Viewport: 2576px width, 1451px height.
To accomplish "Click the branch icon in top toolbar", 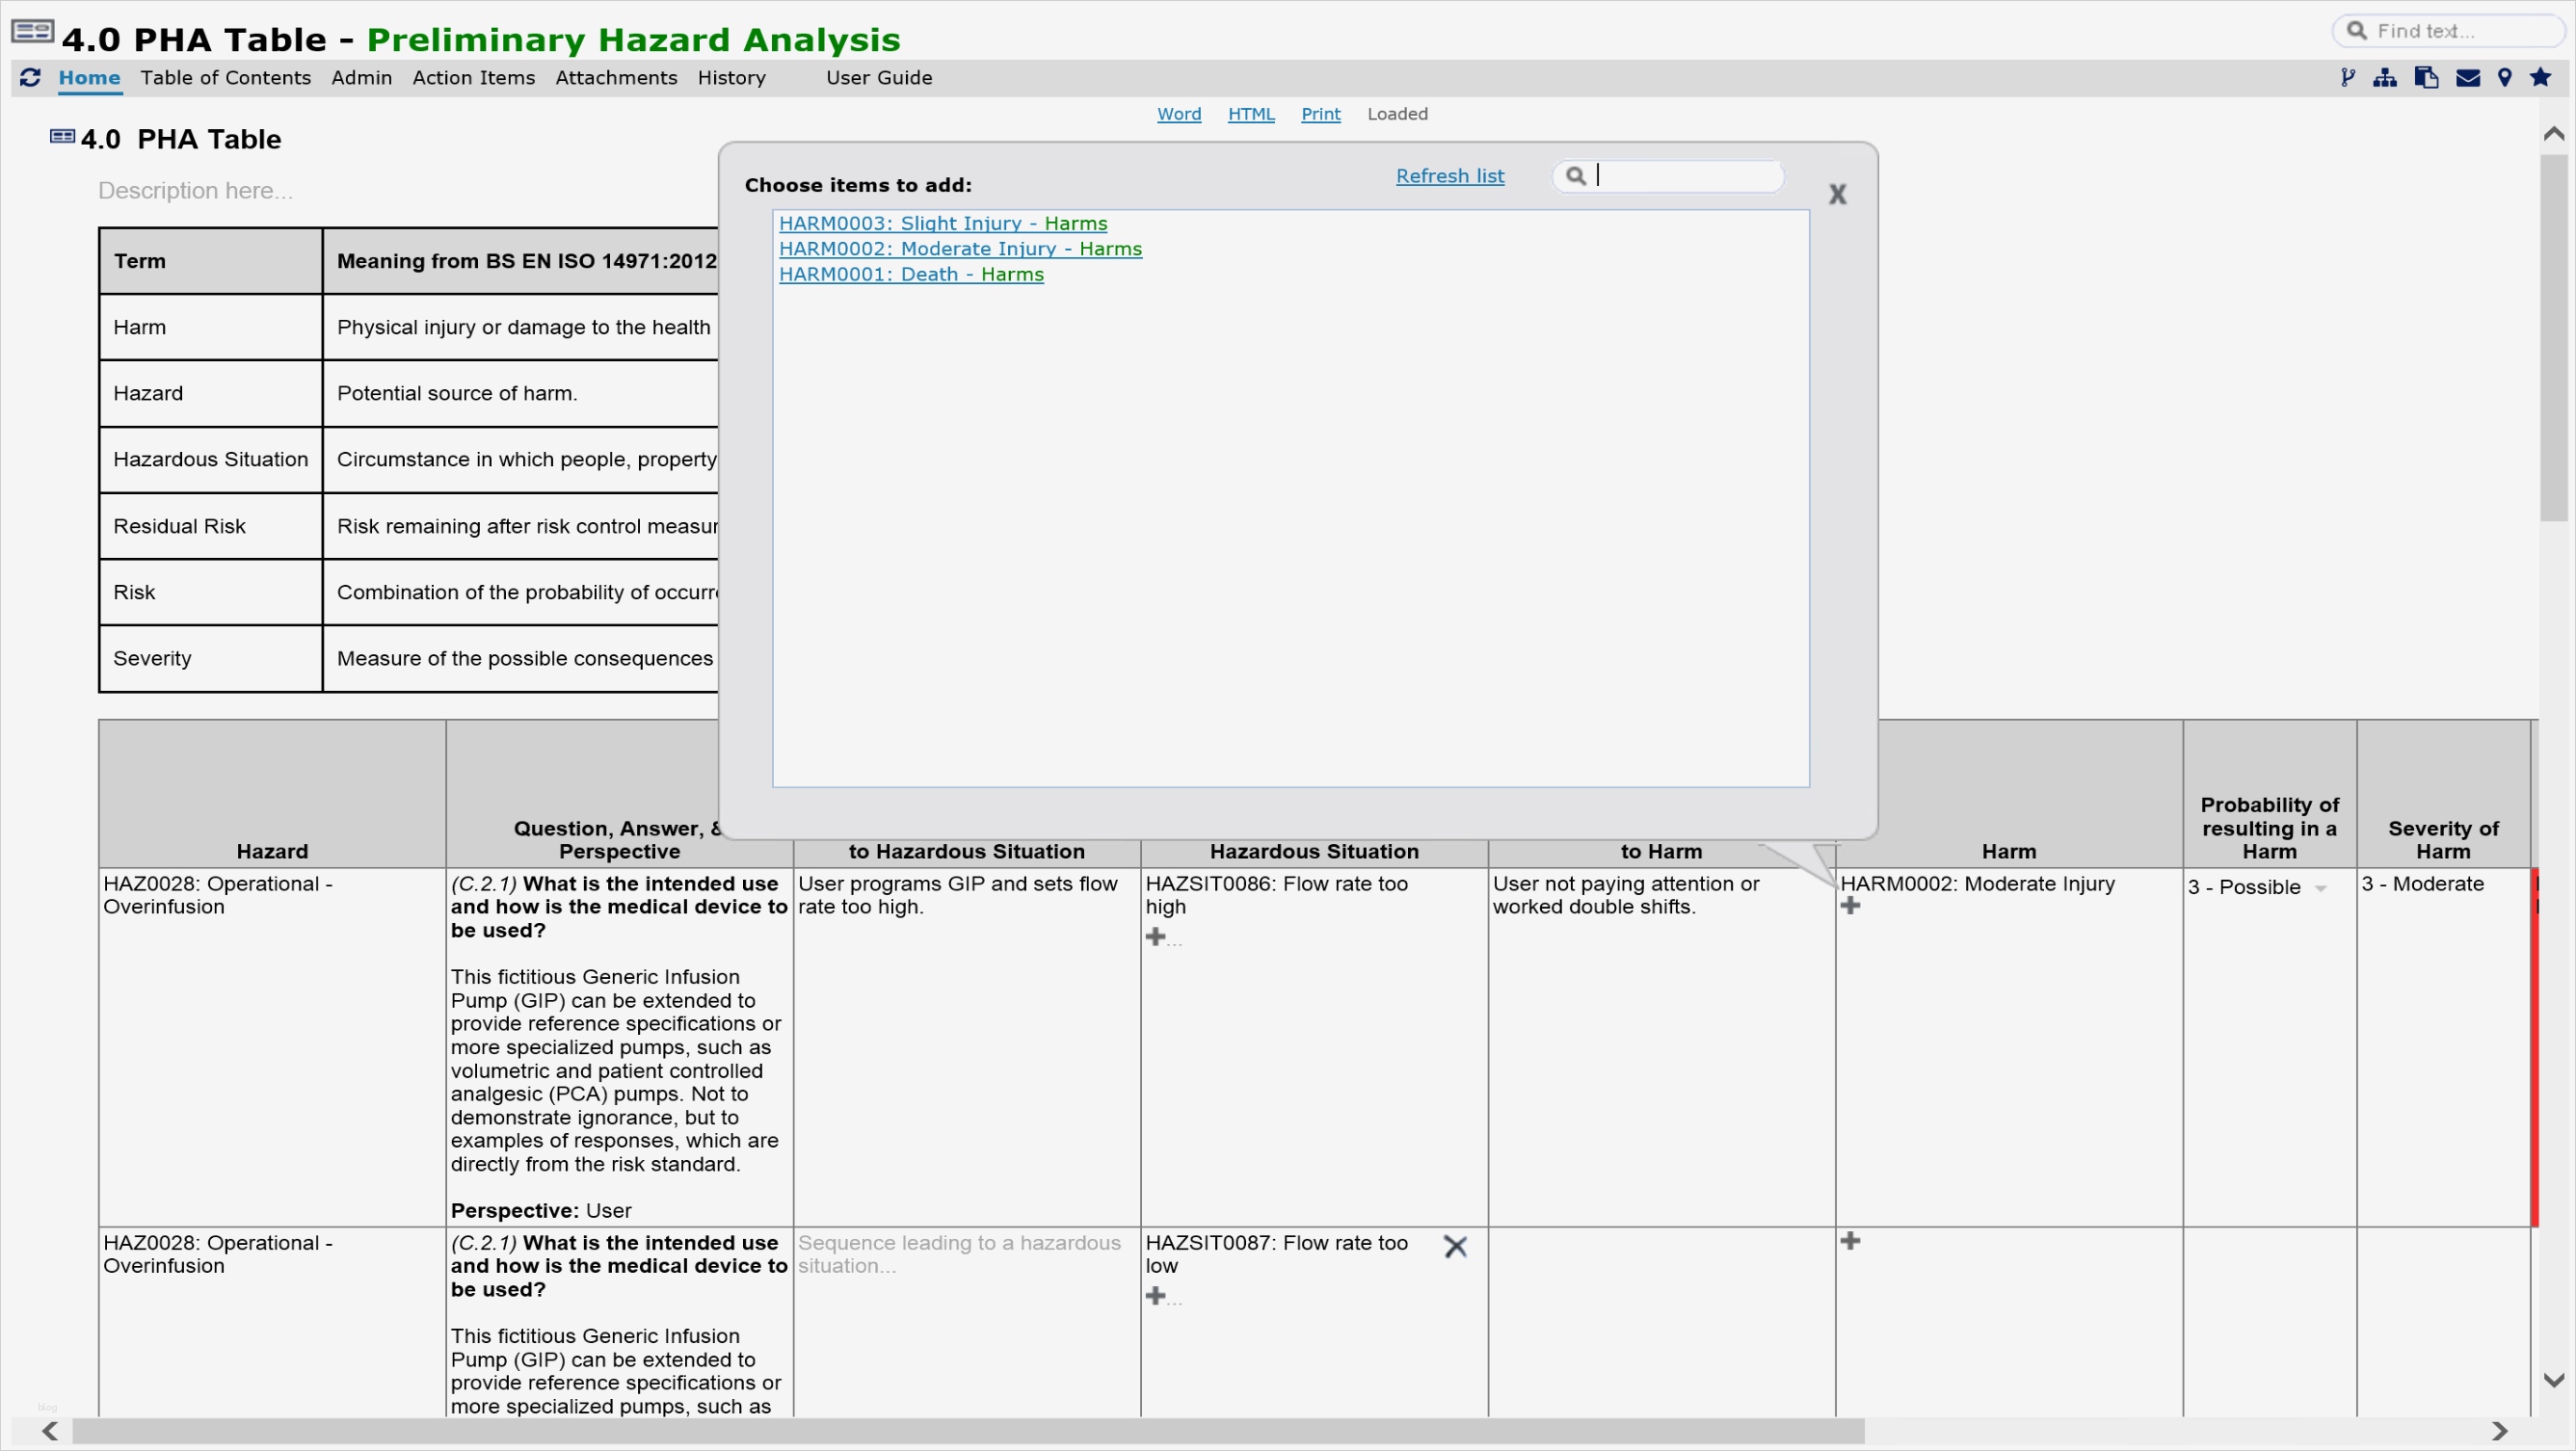I will click(x=2347, y=77).
